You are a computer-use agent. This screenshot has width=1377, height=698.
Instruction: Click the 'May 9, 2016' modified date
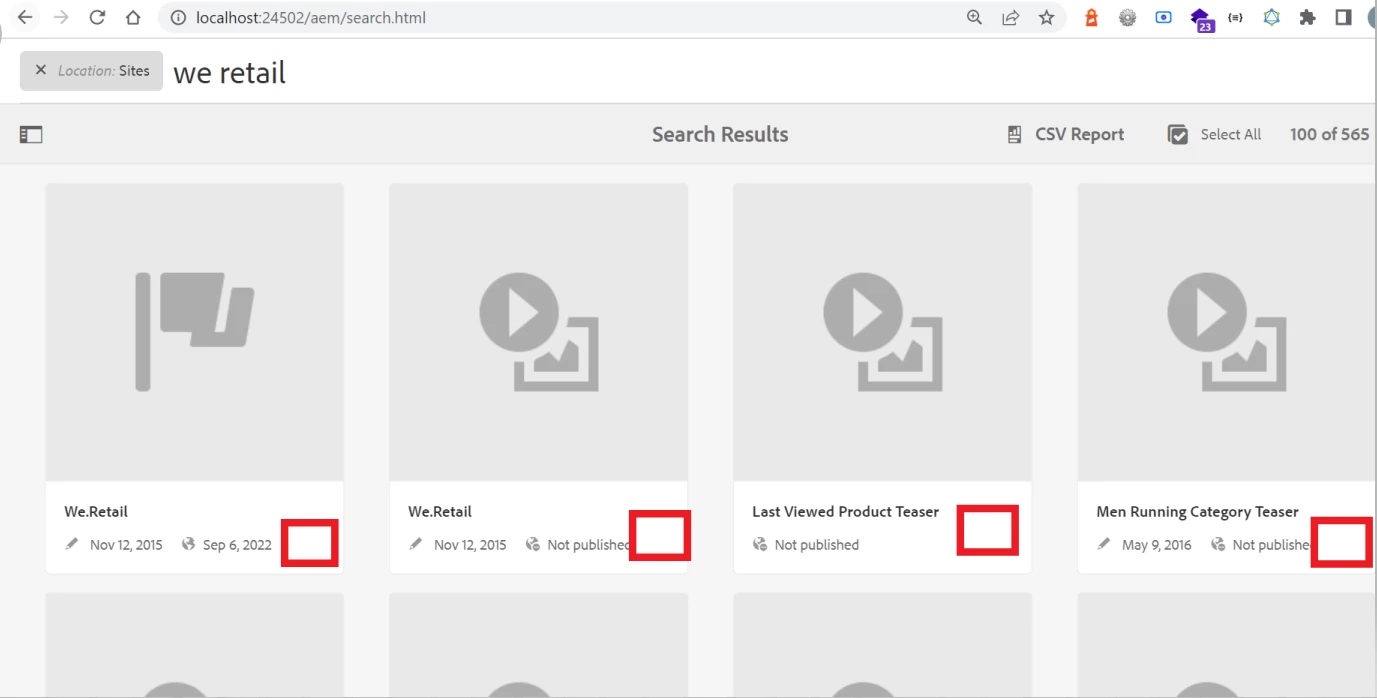(1157, 545)
